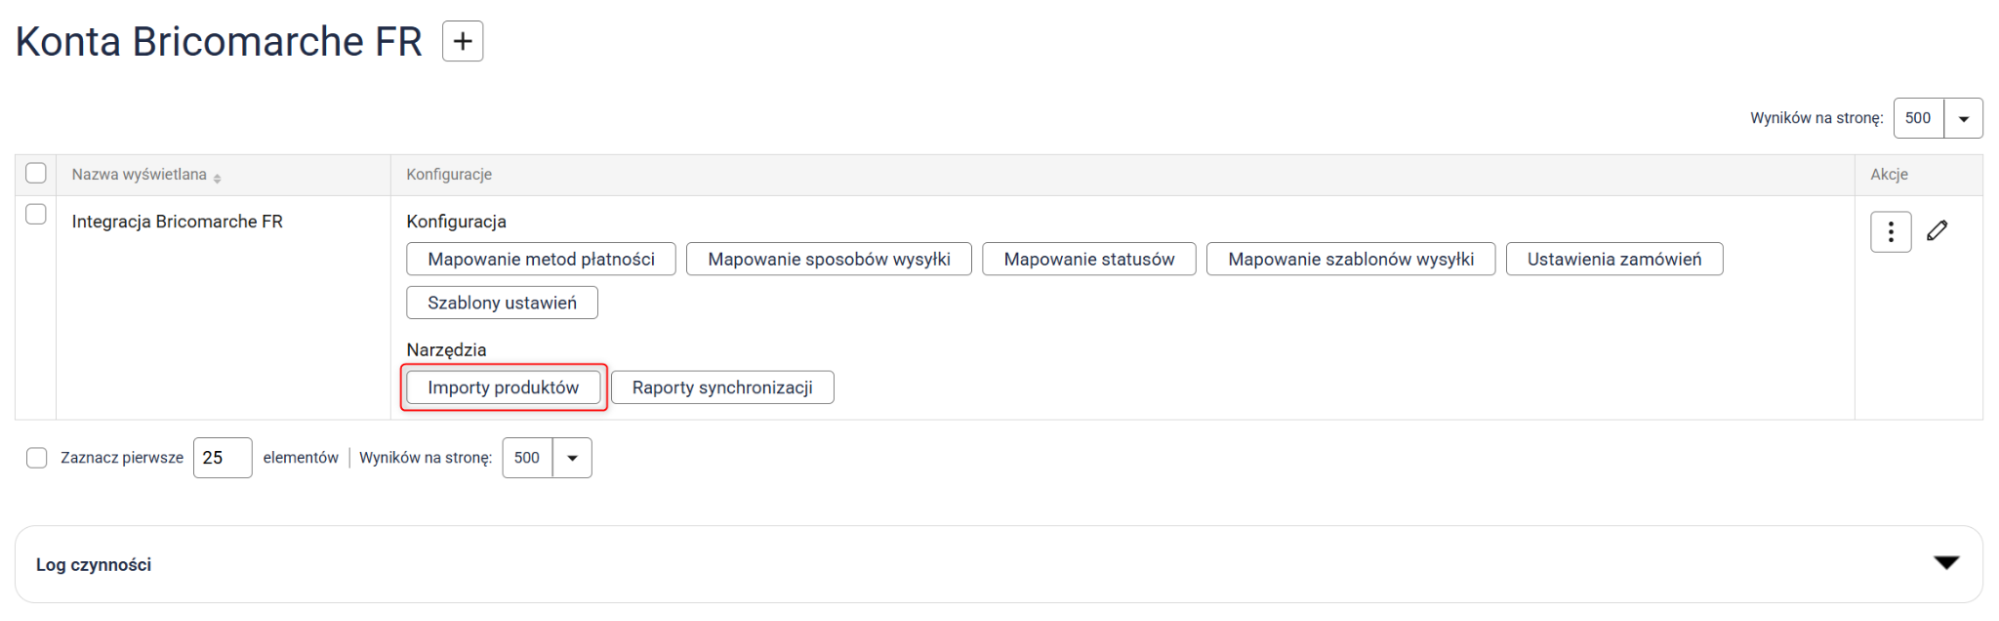Open Mapowanie szablonów wysyłki
Viewport: 1999px width, 621px height.
1350,259
